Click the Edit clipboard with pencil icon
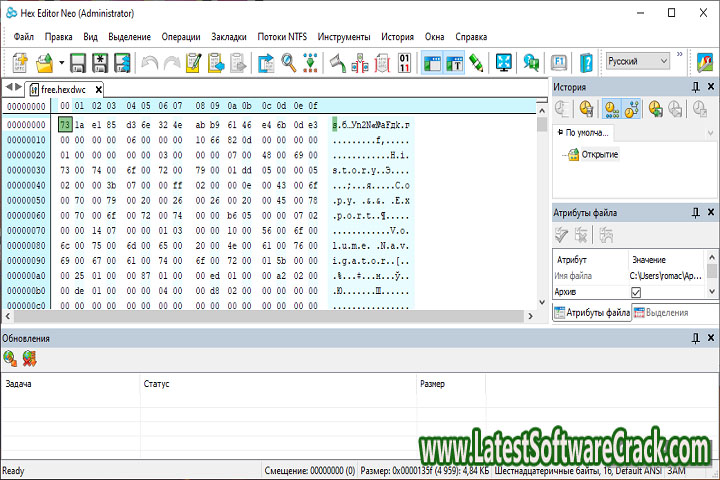Viewport: 720px width, 480px height. click(193, 63)
